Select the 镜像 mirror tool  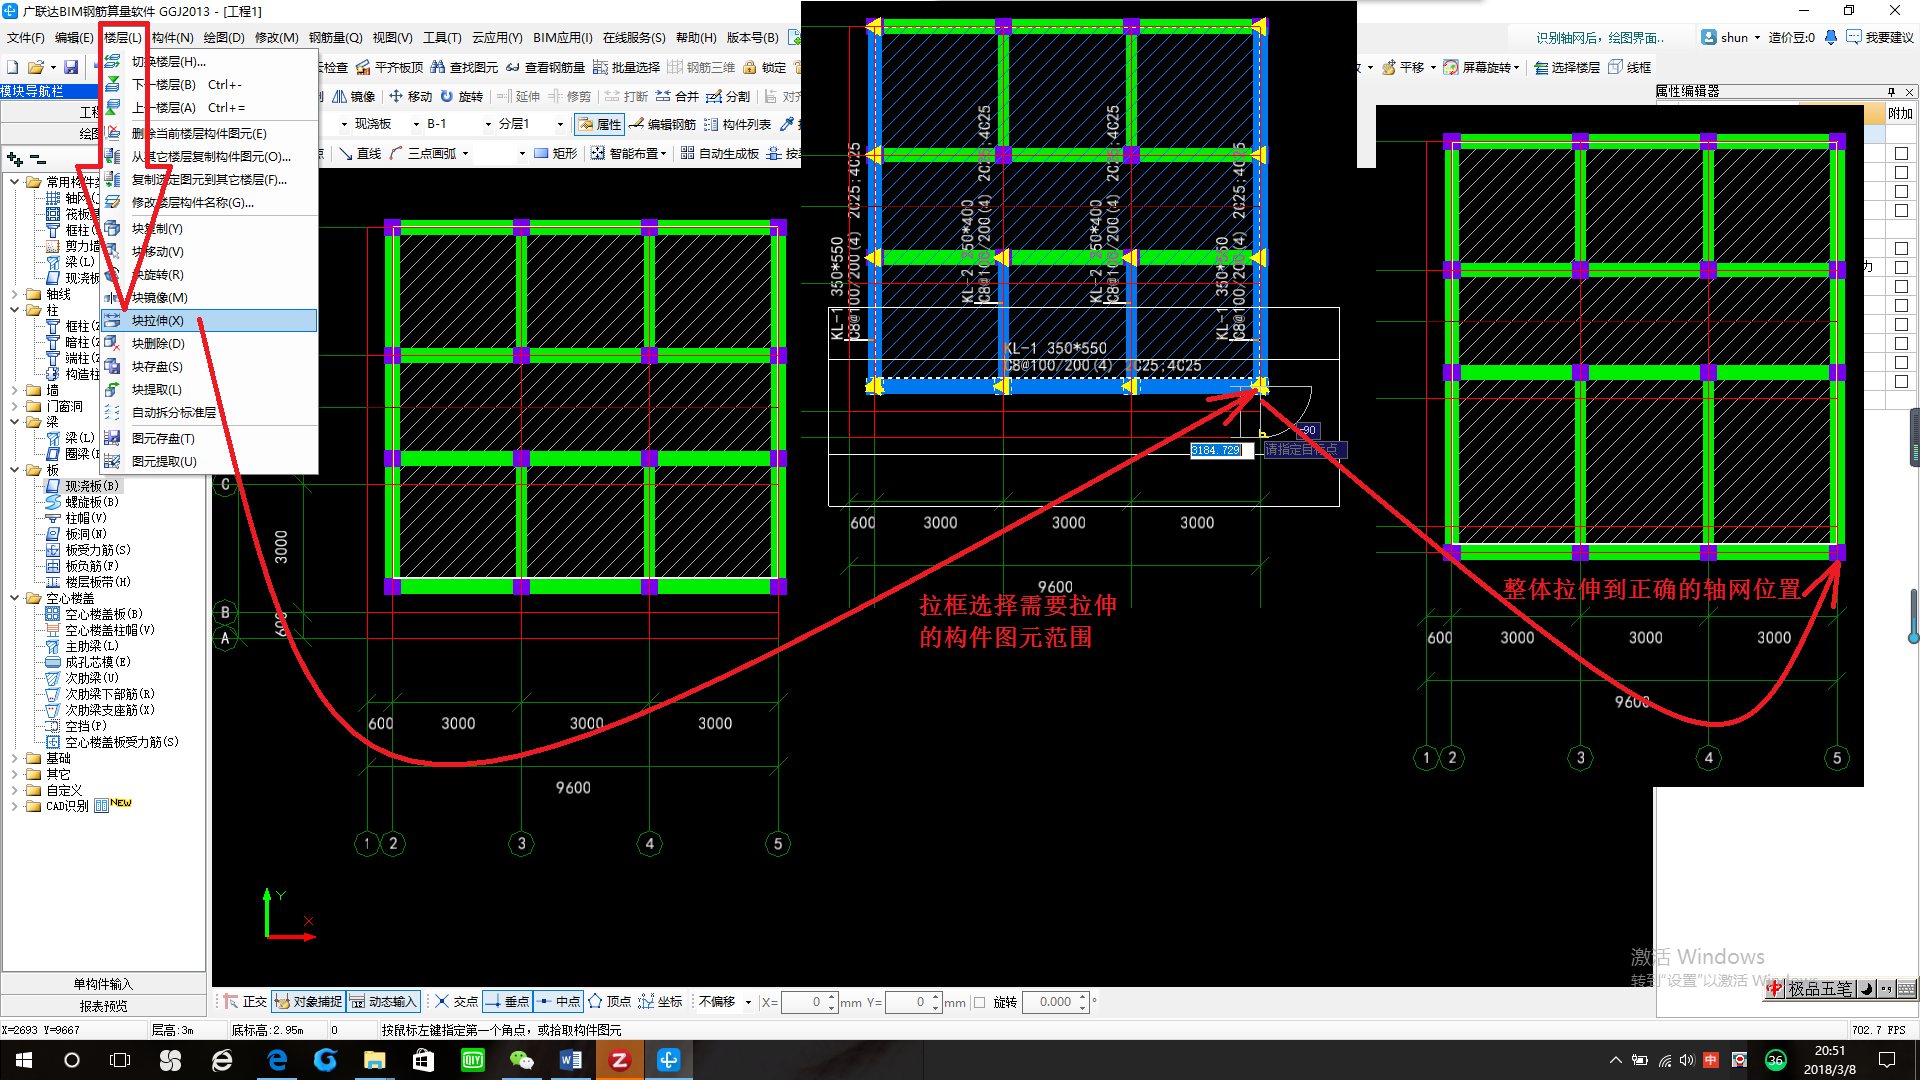pos(354,96)
